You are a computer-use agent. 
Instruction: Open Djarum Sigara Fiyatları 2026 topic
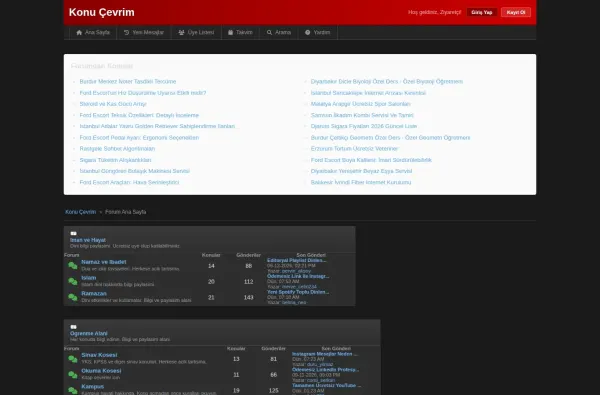364,126
